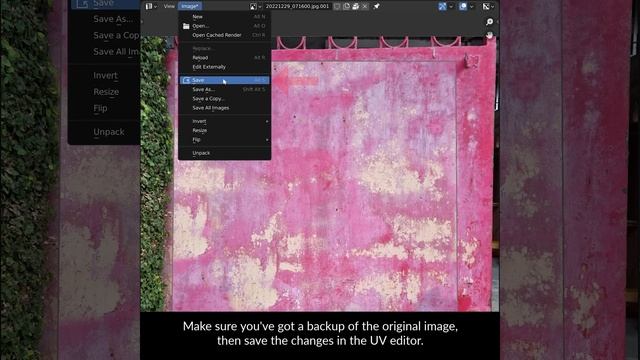Toggle the pin image icon

click(376, 6)
